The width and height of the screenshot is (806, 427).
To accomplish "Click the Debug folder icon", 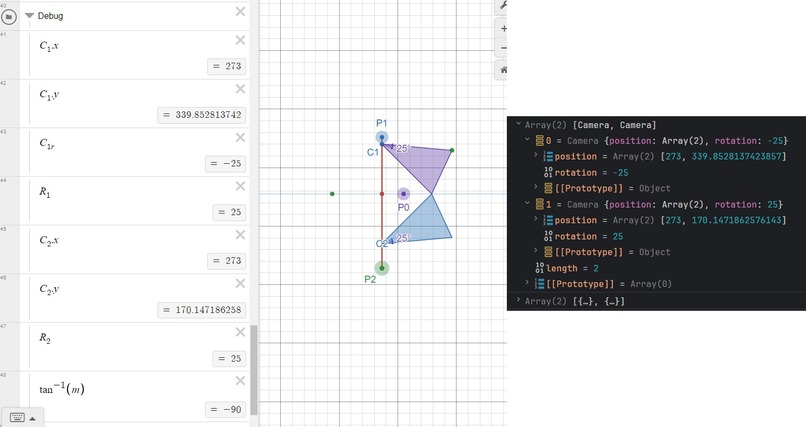I will coord(8,16).
